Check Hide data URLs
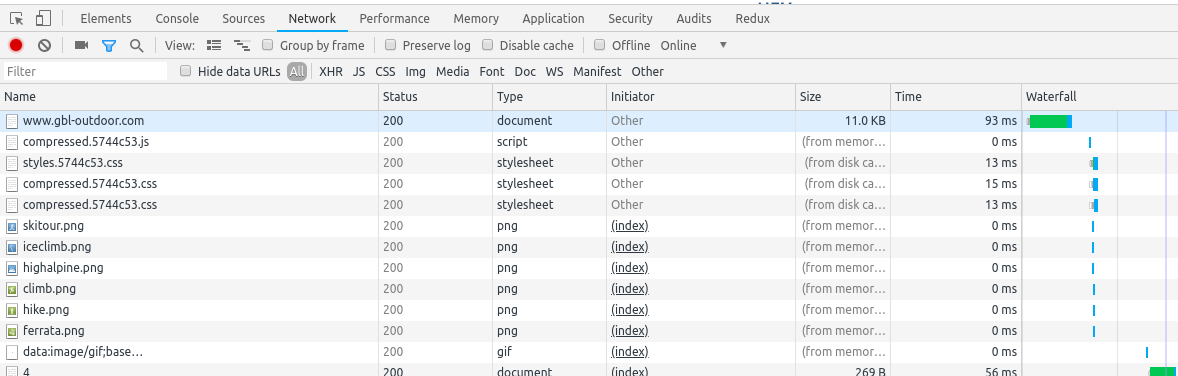1178x376 pixels. (186, 71)
